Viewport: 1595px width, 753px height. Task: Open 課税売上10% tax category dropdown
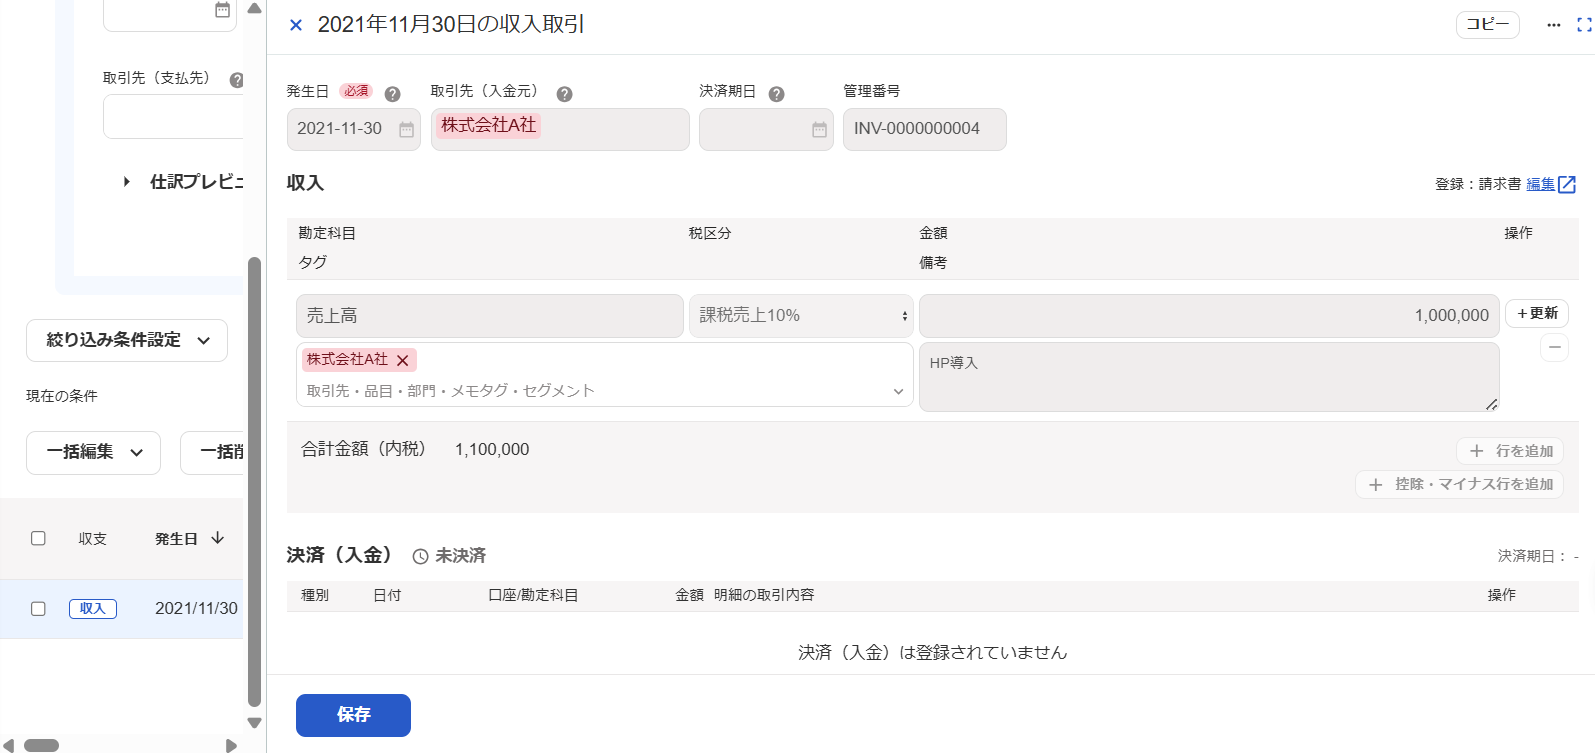(801, 316)
